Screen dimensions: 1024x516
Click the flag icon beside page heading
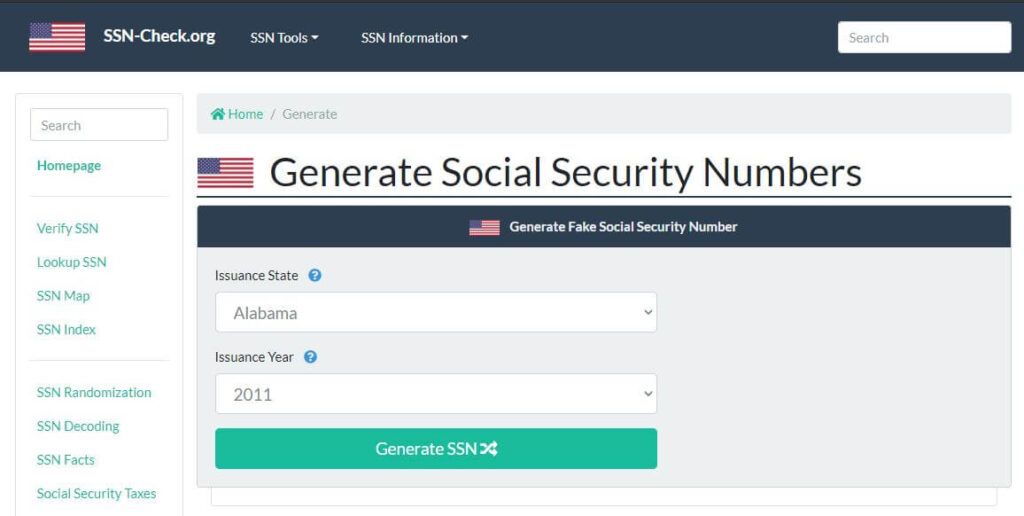coord(225,173)
